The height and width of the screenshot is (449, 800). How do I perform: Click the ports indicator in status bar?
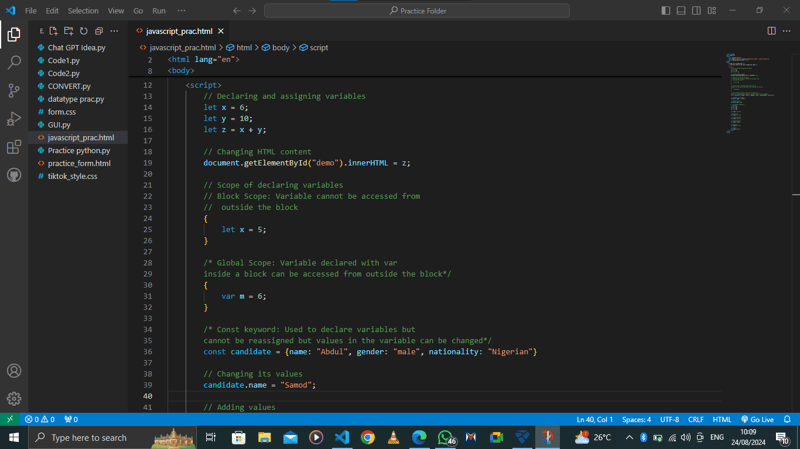pyautogui.click(x=71, y=419)
